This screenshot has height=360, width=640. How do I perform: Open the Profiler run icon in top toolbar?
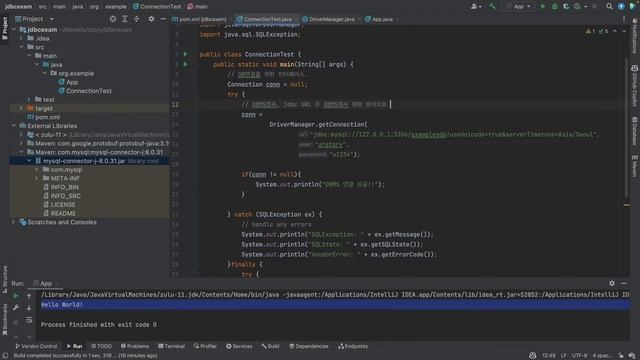tap(577, 7)
